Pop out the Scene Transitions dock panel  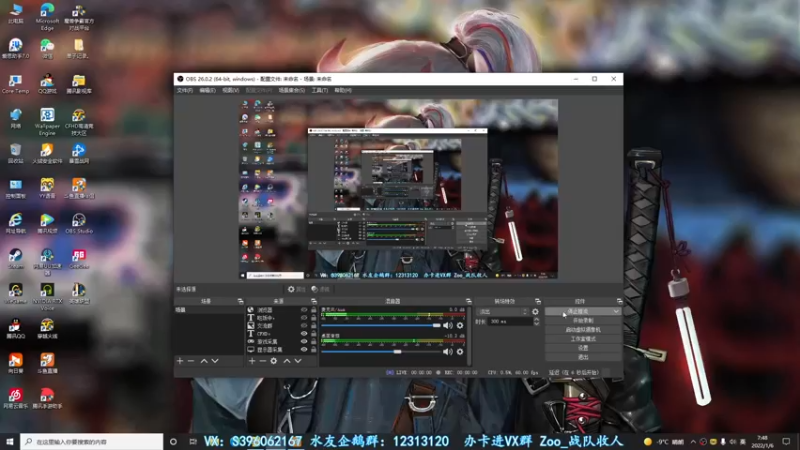click(537, 301)
